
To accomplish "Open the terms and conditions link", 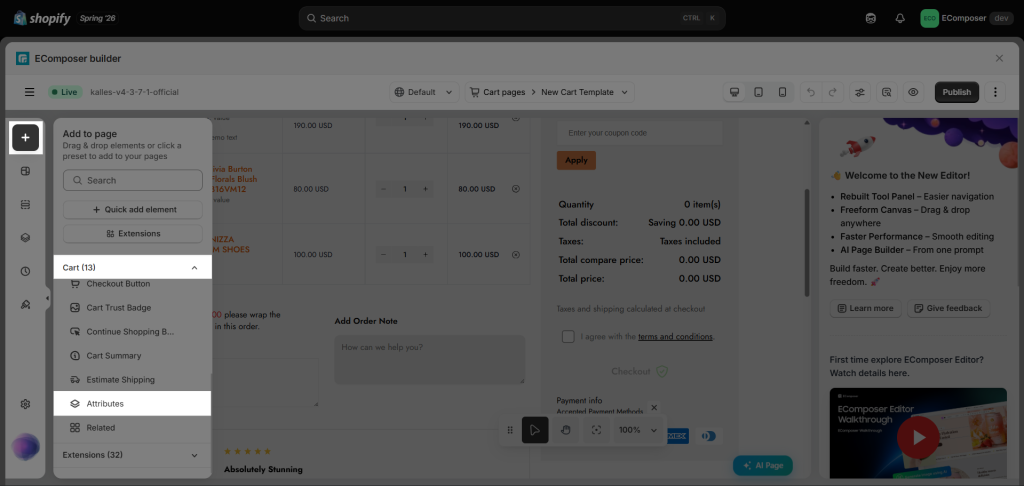I will [675, 336].
